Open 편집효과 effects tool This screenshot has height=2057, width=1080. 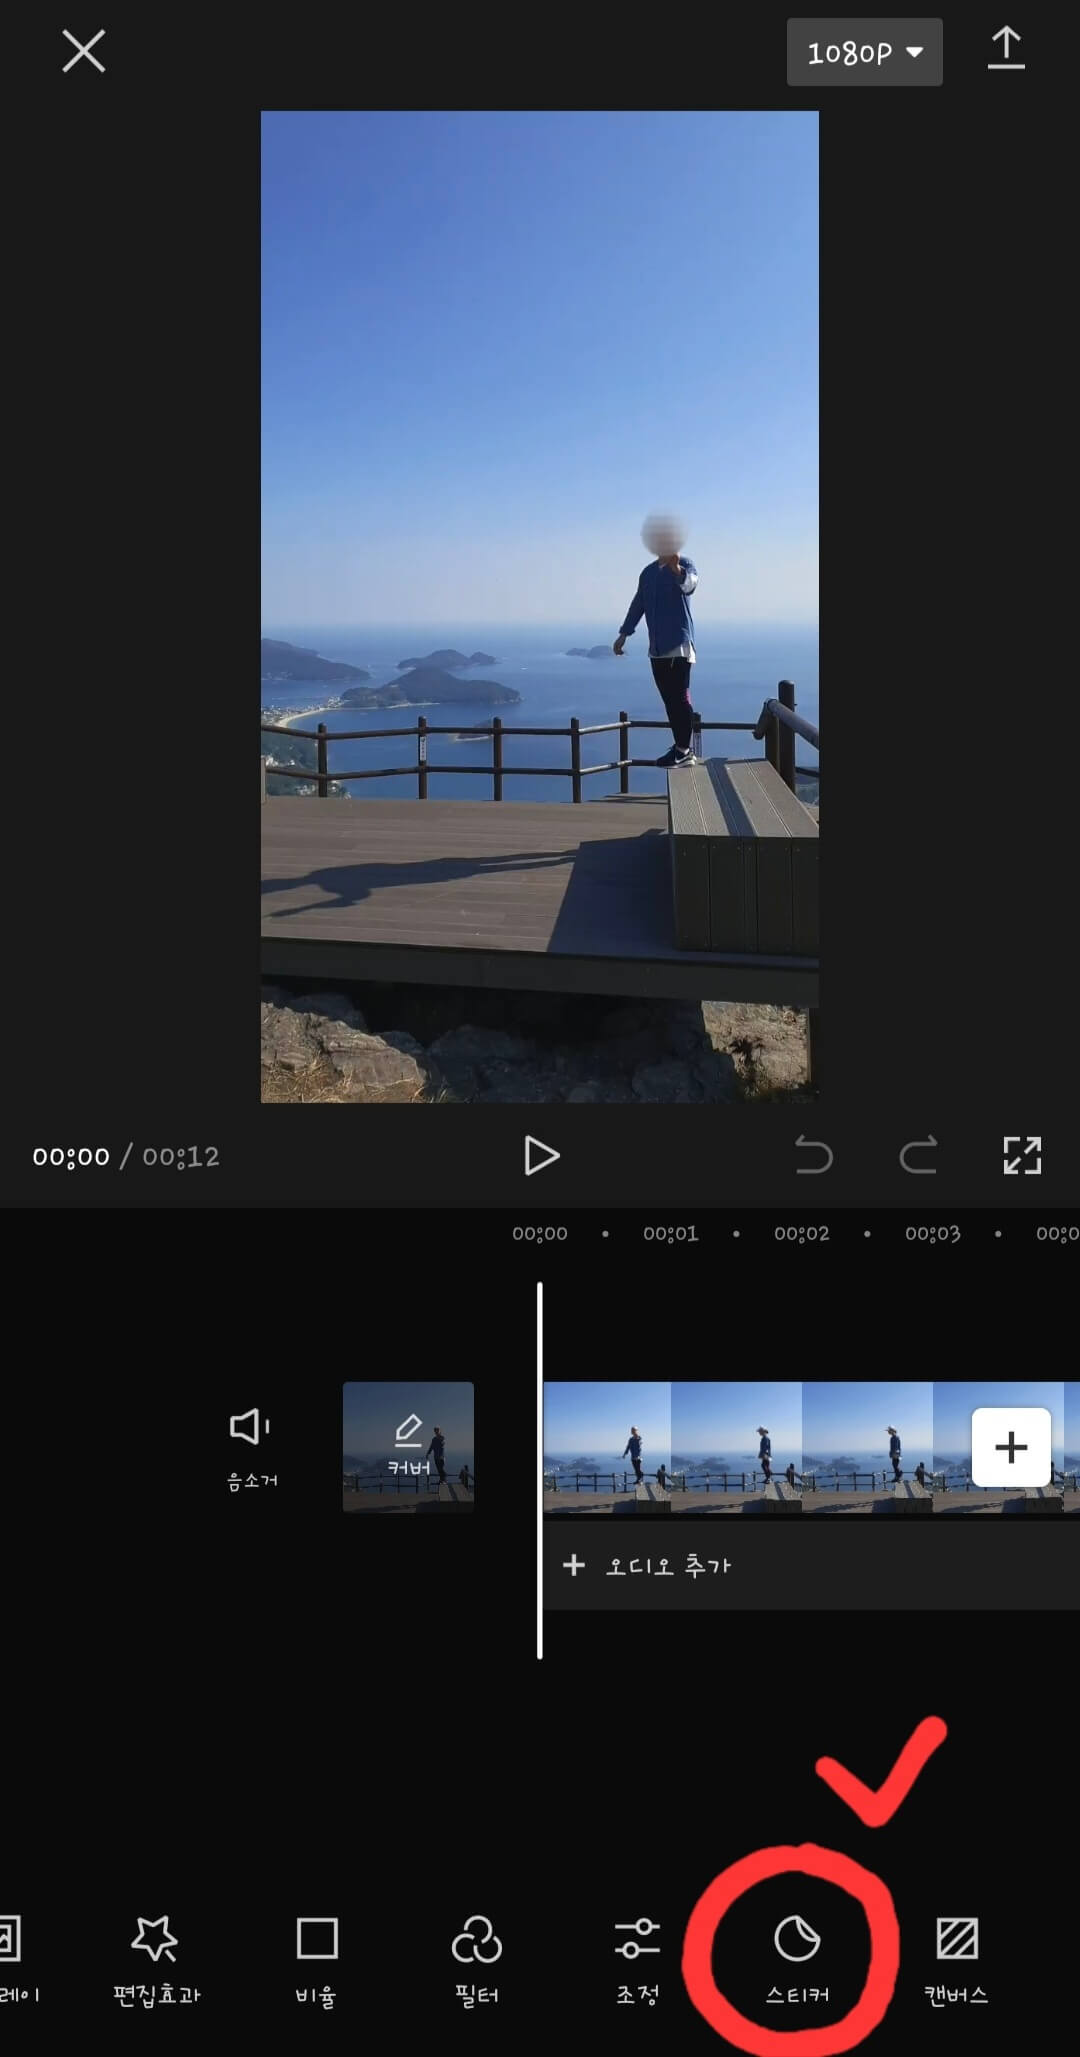tap(156, 1962)
